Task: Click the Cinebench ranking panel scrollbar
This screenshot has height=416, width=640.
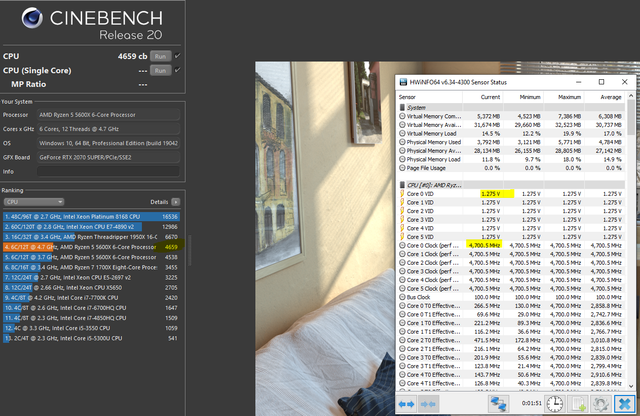Action: pyautogui.click(x=189, y=250)
